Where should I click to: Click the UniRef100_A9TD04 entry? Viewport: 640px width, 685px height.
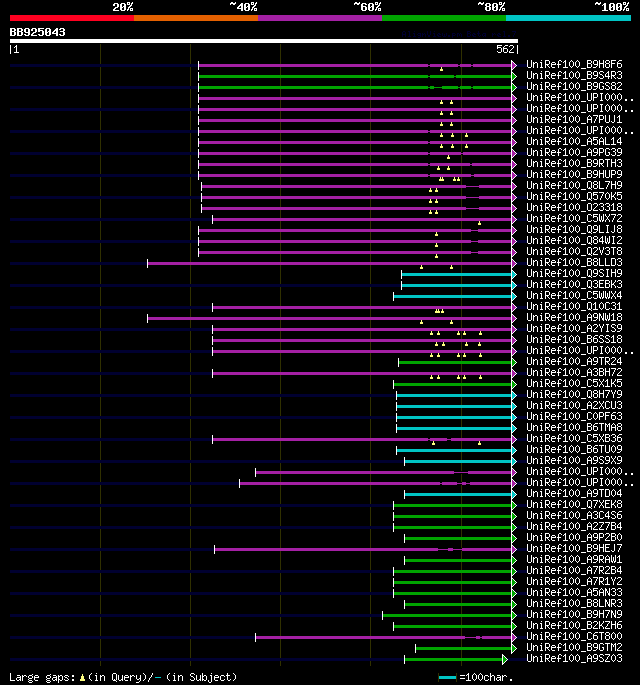[x=574, y=493]
